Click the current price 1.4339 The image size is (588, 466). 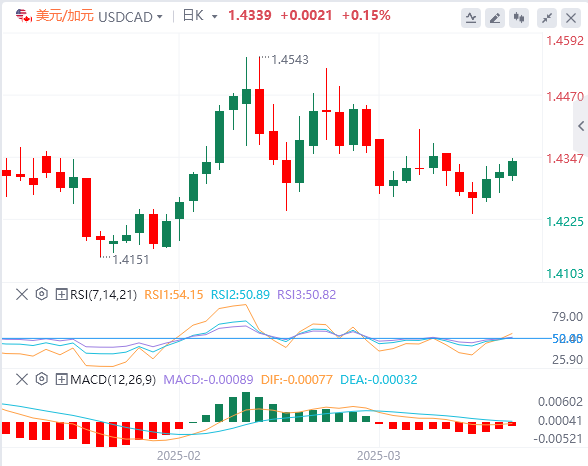(250, 15)
